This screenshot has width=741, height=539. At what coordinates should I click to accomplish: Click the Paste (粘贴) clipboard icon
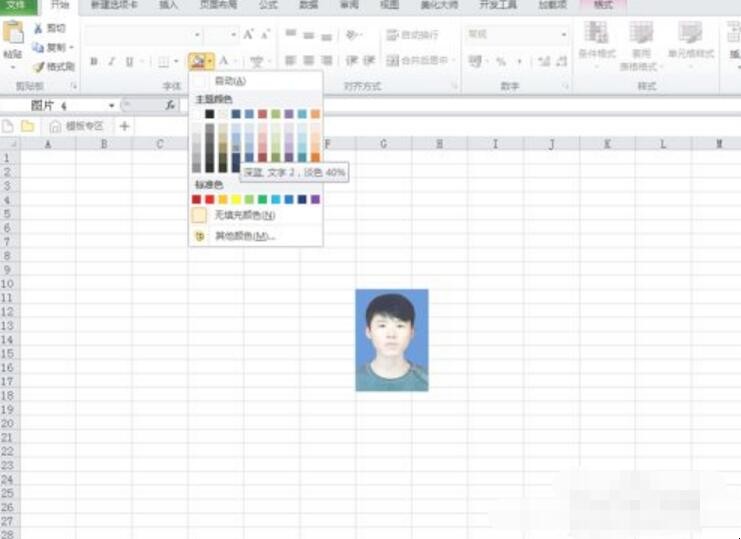click(13, 32)
